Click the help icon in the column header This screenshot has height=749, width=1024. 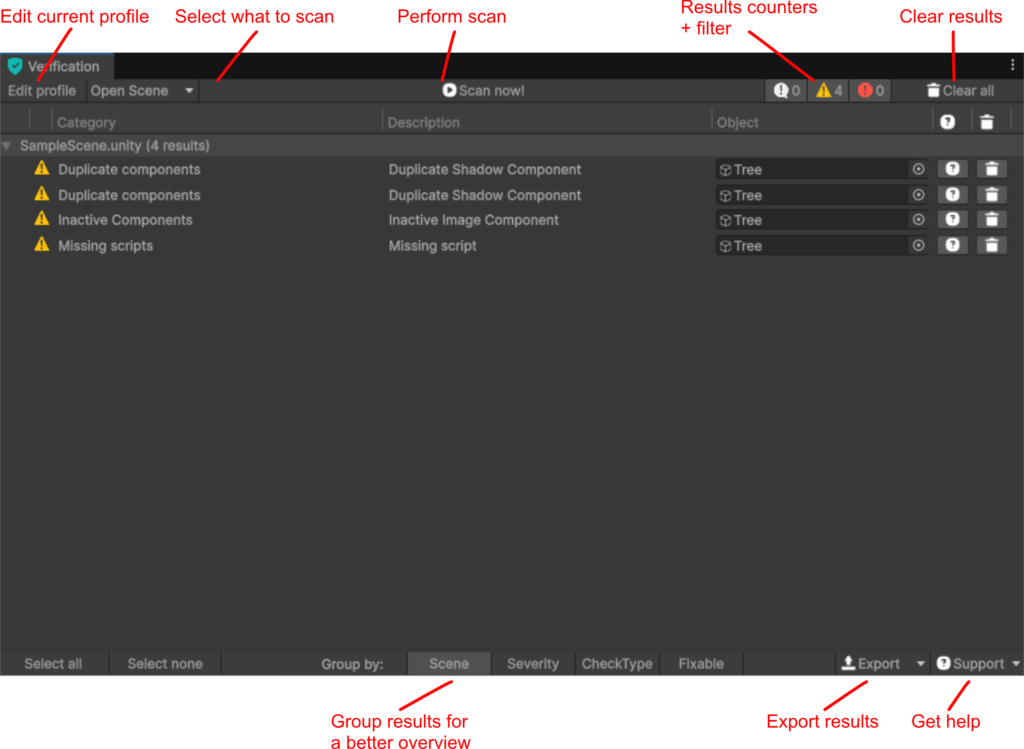(947, 122)
